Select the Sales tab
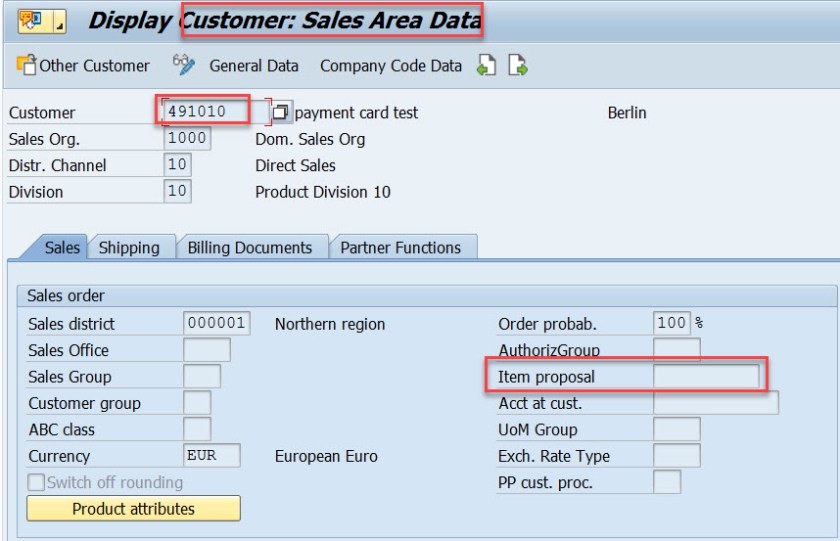Image resolution: width=840 pixels, height=541 pixels. point(62,248)
